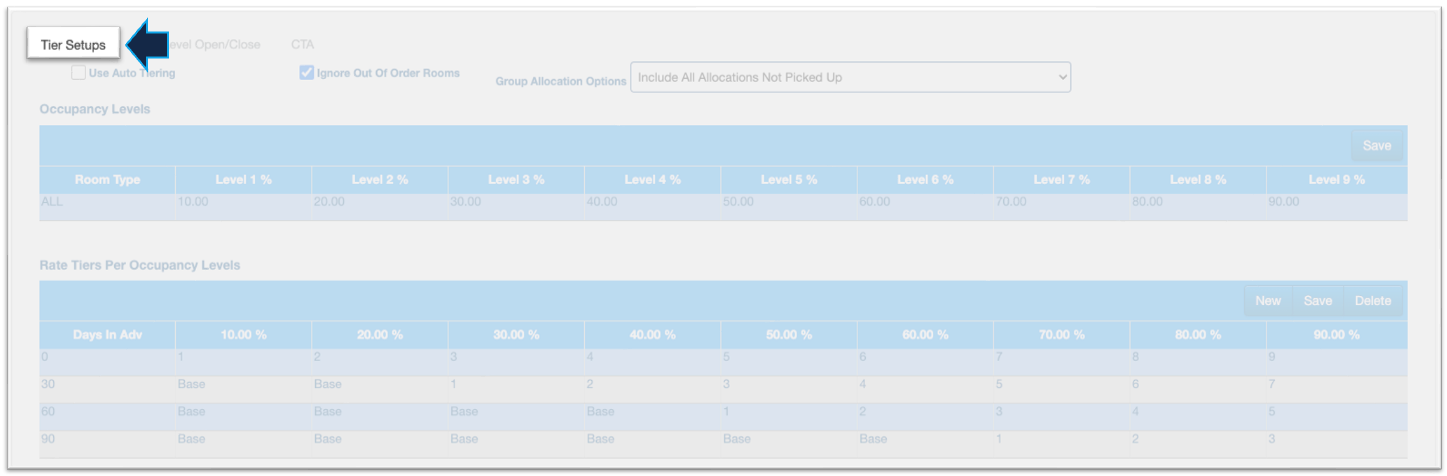Edit Level 5 % value 50.00
The image size is (1447, 476).
tap(788, 202)
